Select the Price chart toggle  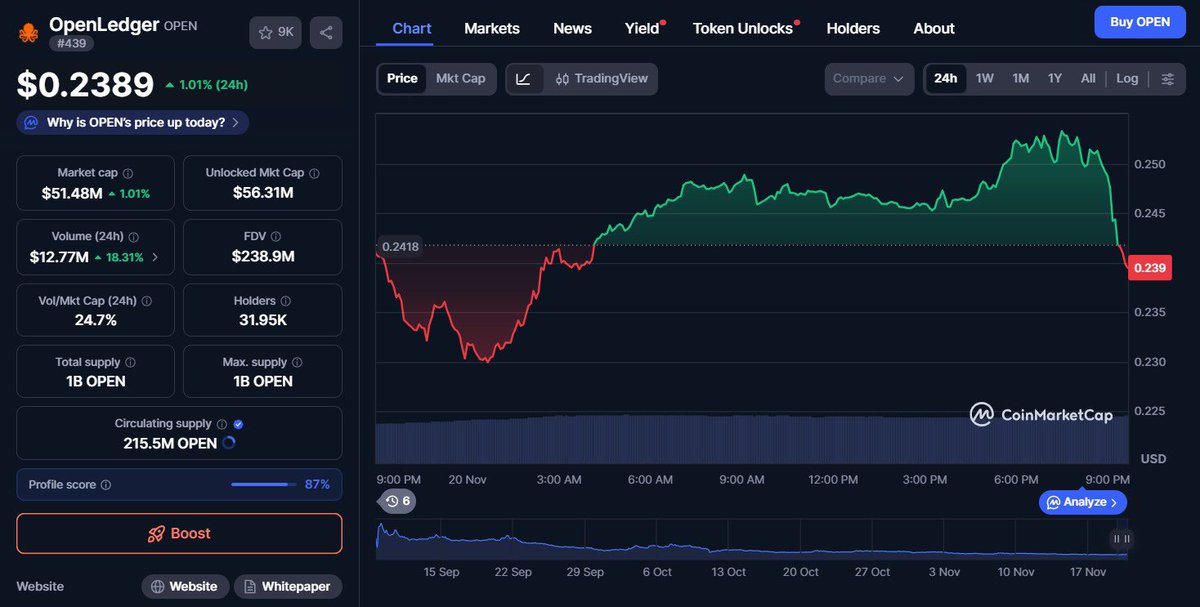(402, 79)
